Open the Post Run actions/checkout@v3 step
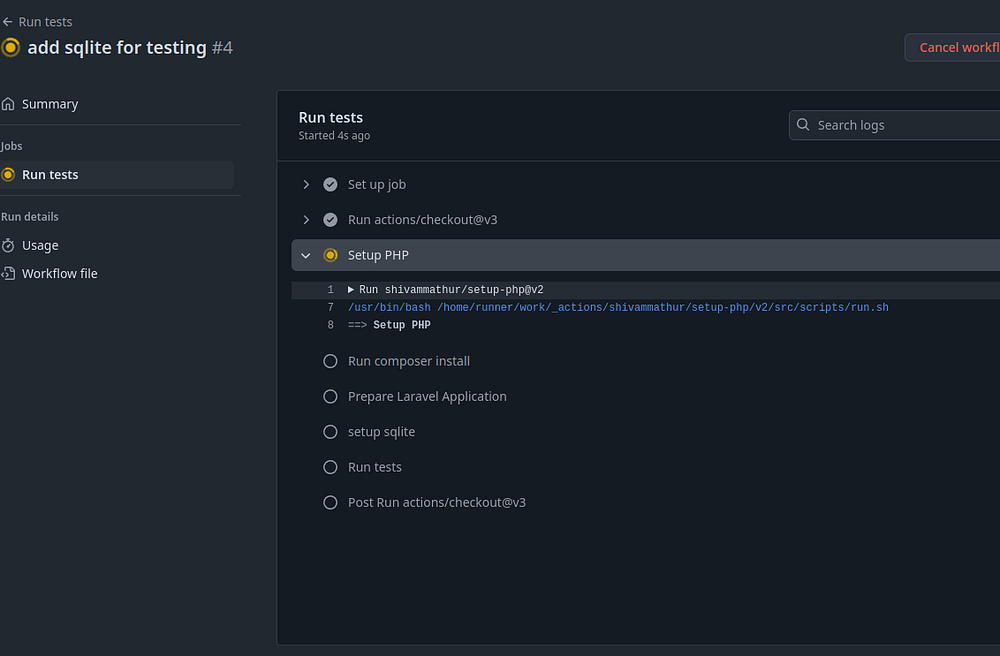Image resolution: width=1000 pixels, height=656 pixels. tap(436, 502)
